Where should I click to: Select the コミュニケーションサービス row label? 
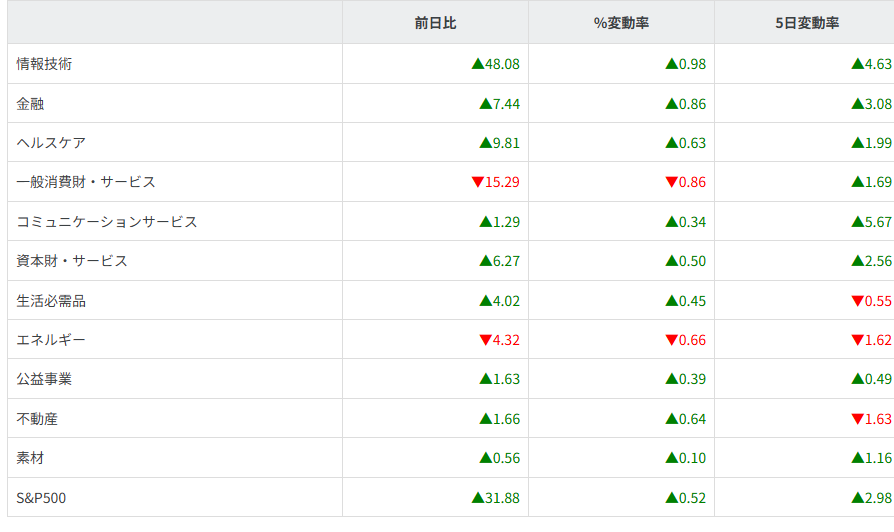tap(107, 222)
